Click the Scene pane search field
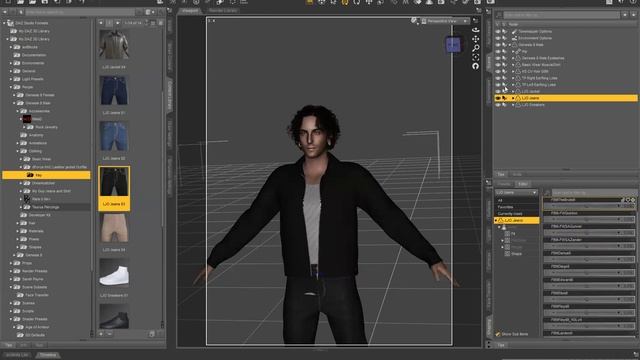640x360 pixels. click(561, 15)
